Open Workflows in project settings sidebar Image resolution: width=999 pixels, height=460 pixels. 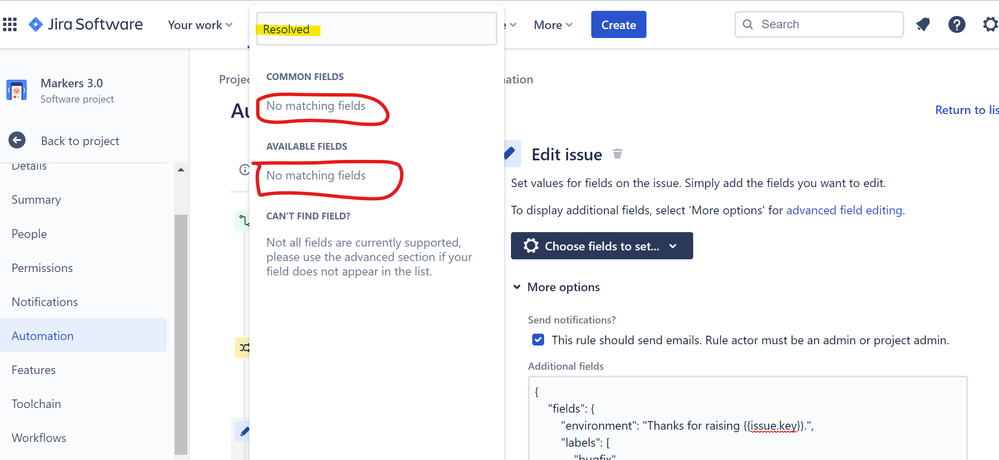pos(39,438)
